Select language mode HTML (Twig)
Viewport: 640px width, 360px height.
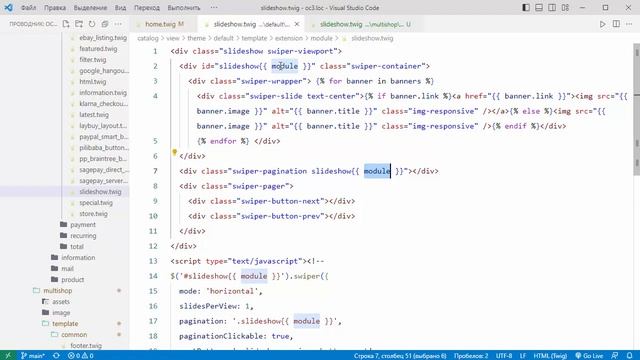[550, 356]
